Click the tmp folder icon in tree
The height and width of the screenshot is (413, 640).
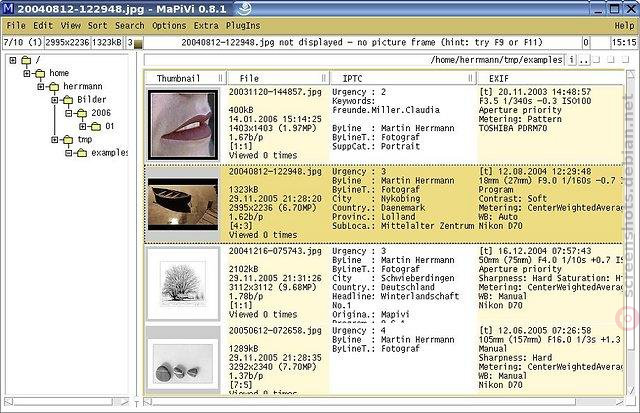(x=68, y=140)
